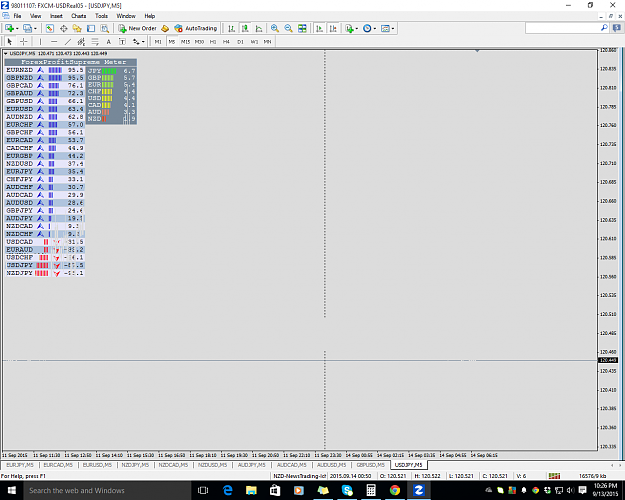Click the NZDJPY row in the meter
625x500 pixels.
45,274
